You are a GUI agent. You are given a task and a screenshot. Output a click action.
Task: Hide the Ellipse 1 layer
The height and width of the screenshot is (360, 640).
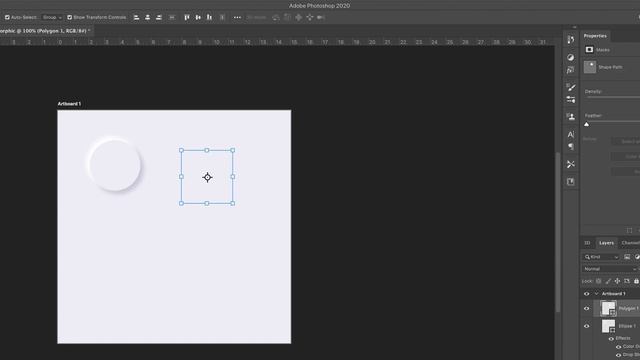[x=587, y=326]
